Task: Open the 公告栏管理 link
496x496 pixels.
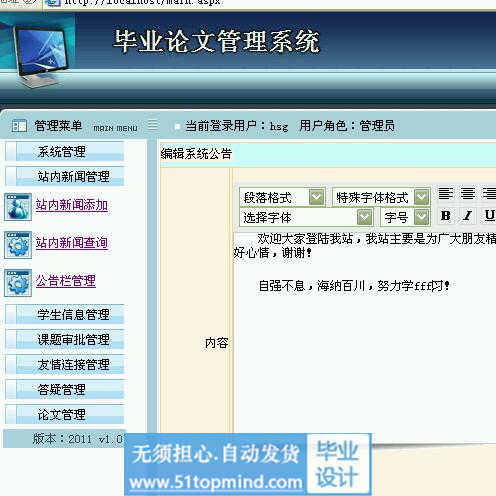Action: [x=66, y=281]
